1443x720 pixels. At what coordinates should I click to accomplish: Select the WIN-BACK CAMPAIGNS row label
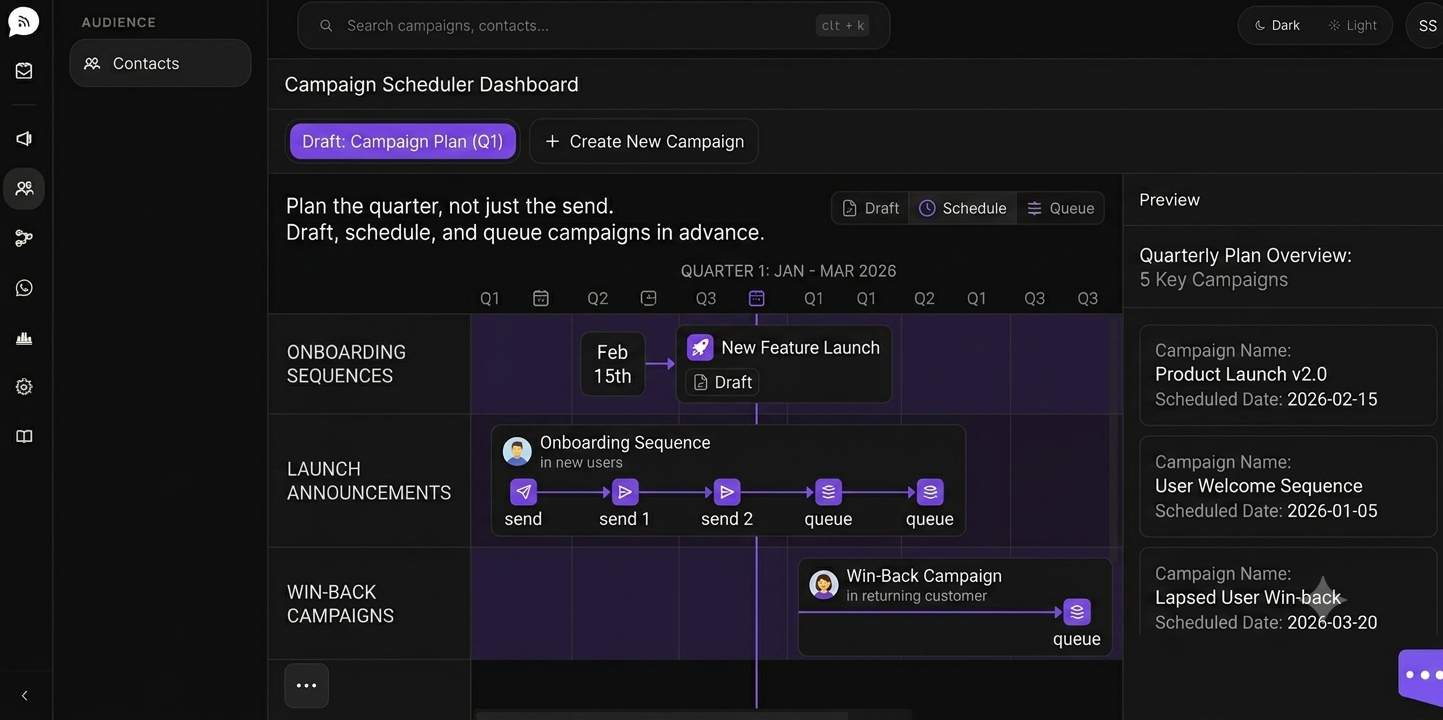pos(340,604)
